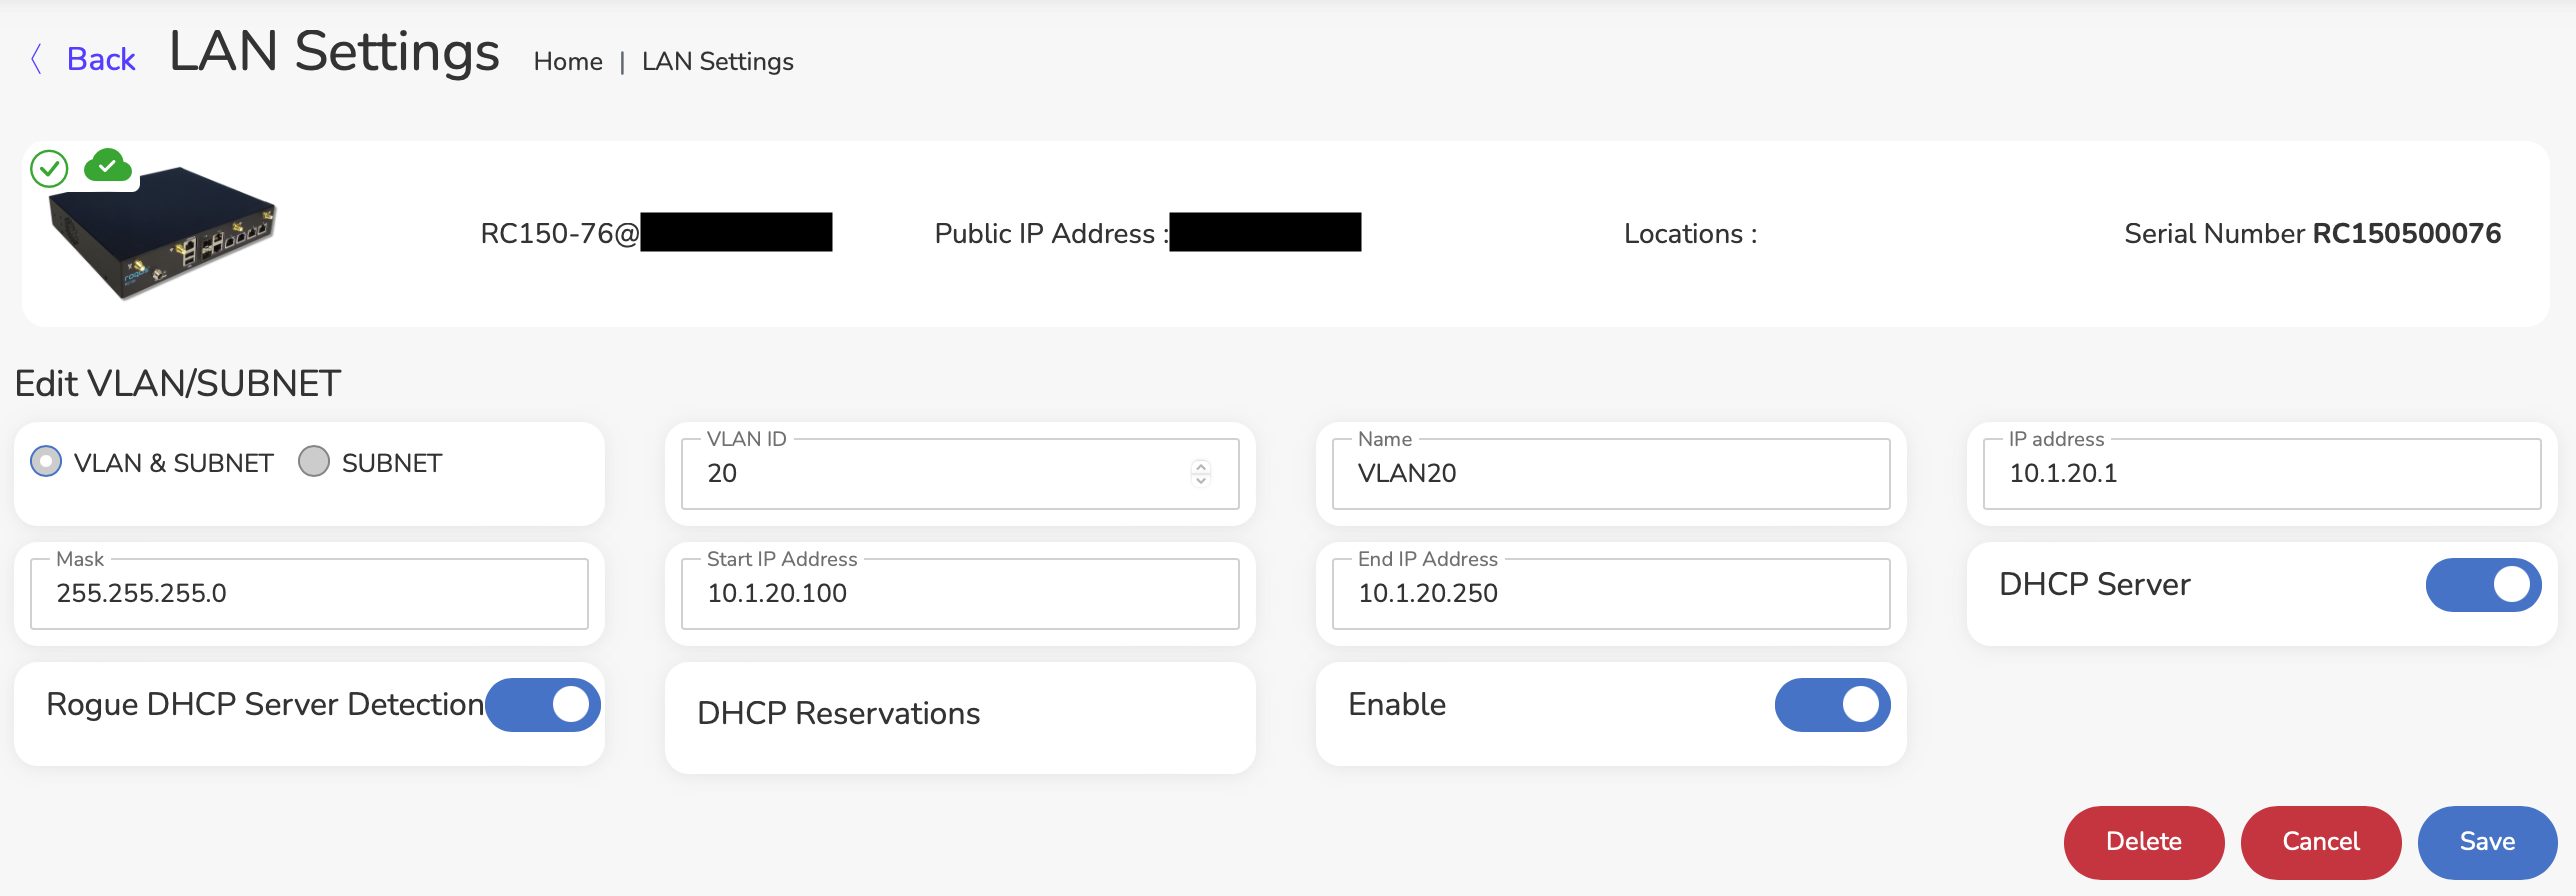Toggle the Enable switch
The width and height of the screenshot is (2576, 896).
coord(1832,705)
